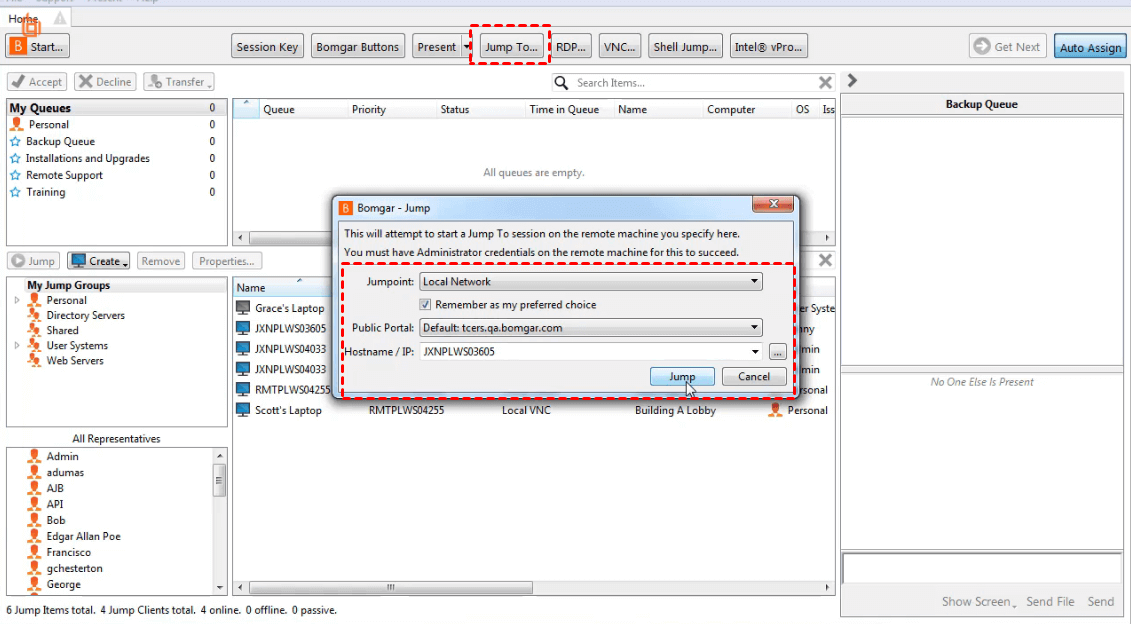Select the Shared jump group
The width and height of the screenshot is (1131, 624).
(x=62, y=330)
